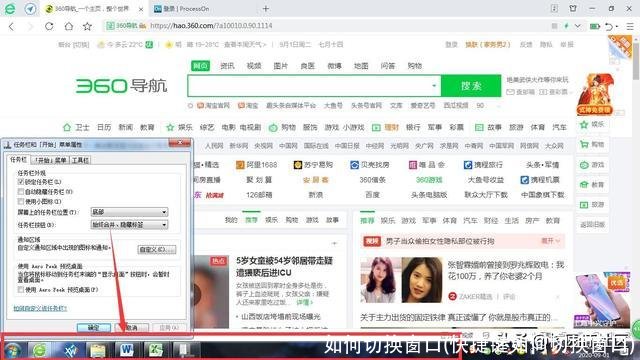Click the compass navigation icon beside logo
640x360 pixels.
(30, 9)
